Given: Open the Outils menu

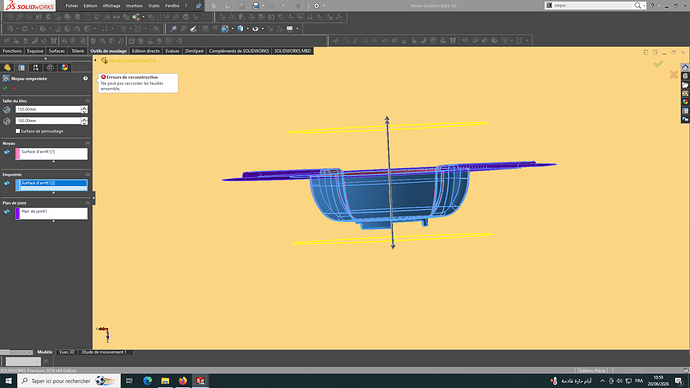Looking at the screenshot, I should click(154, 6).
